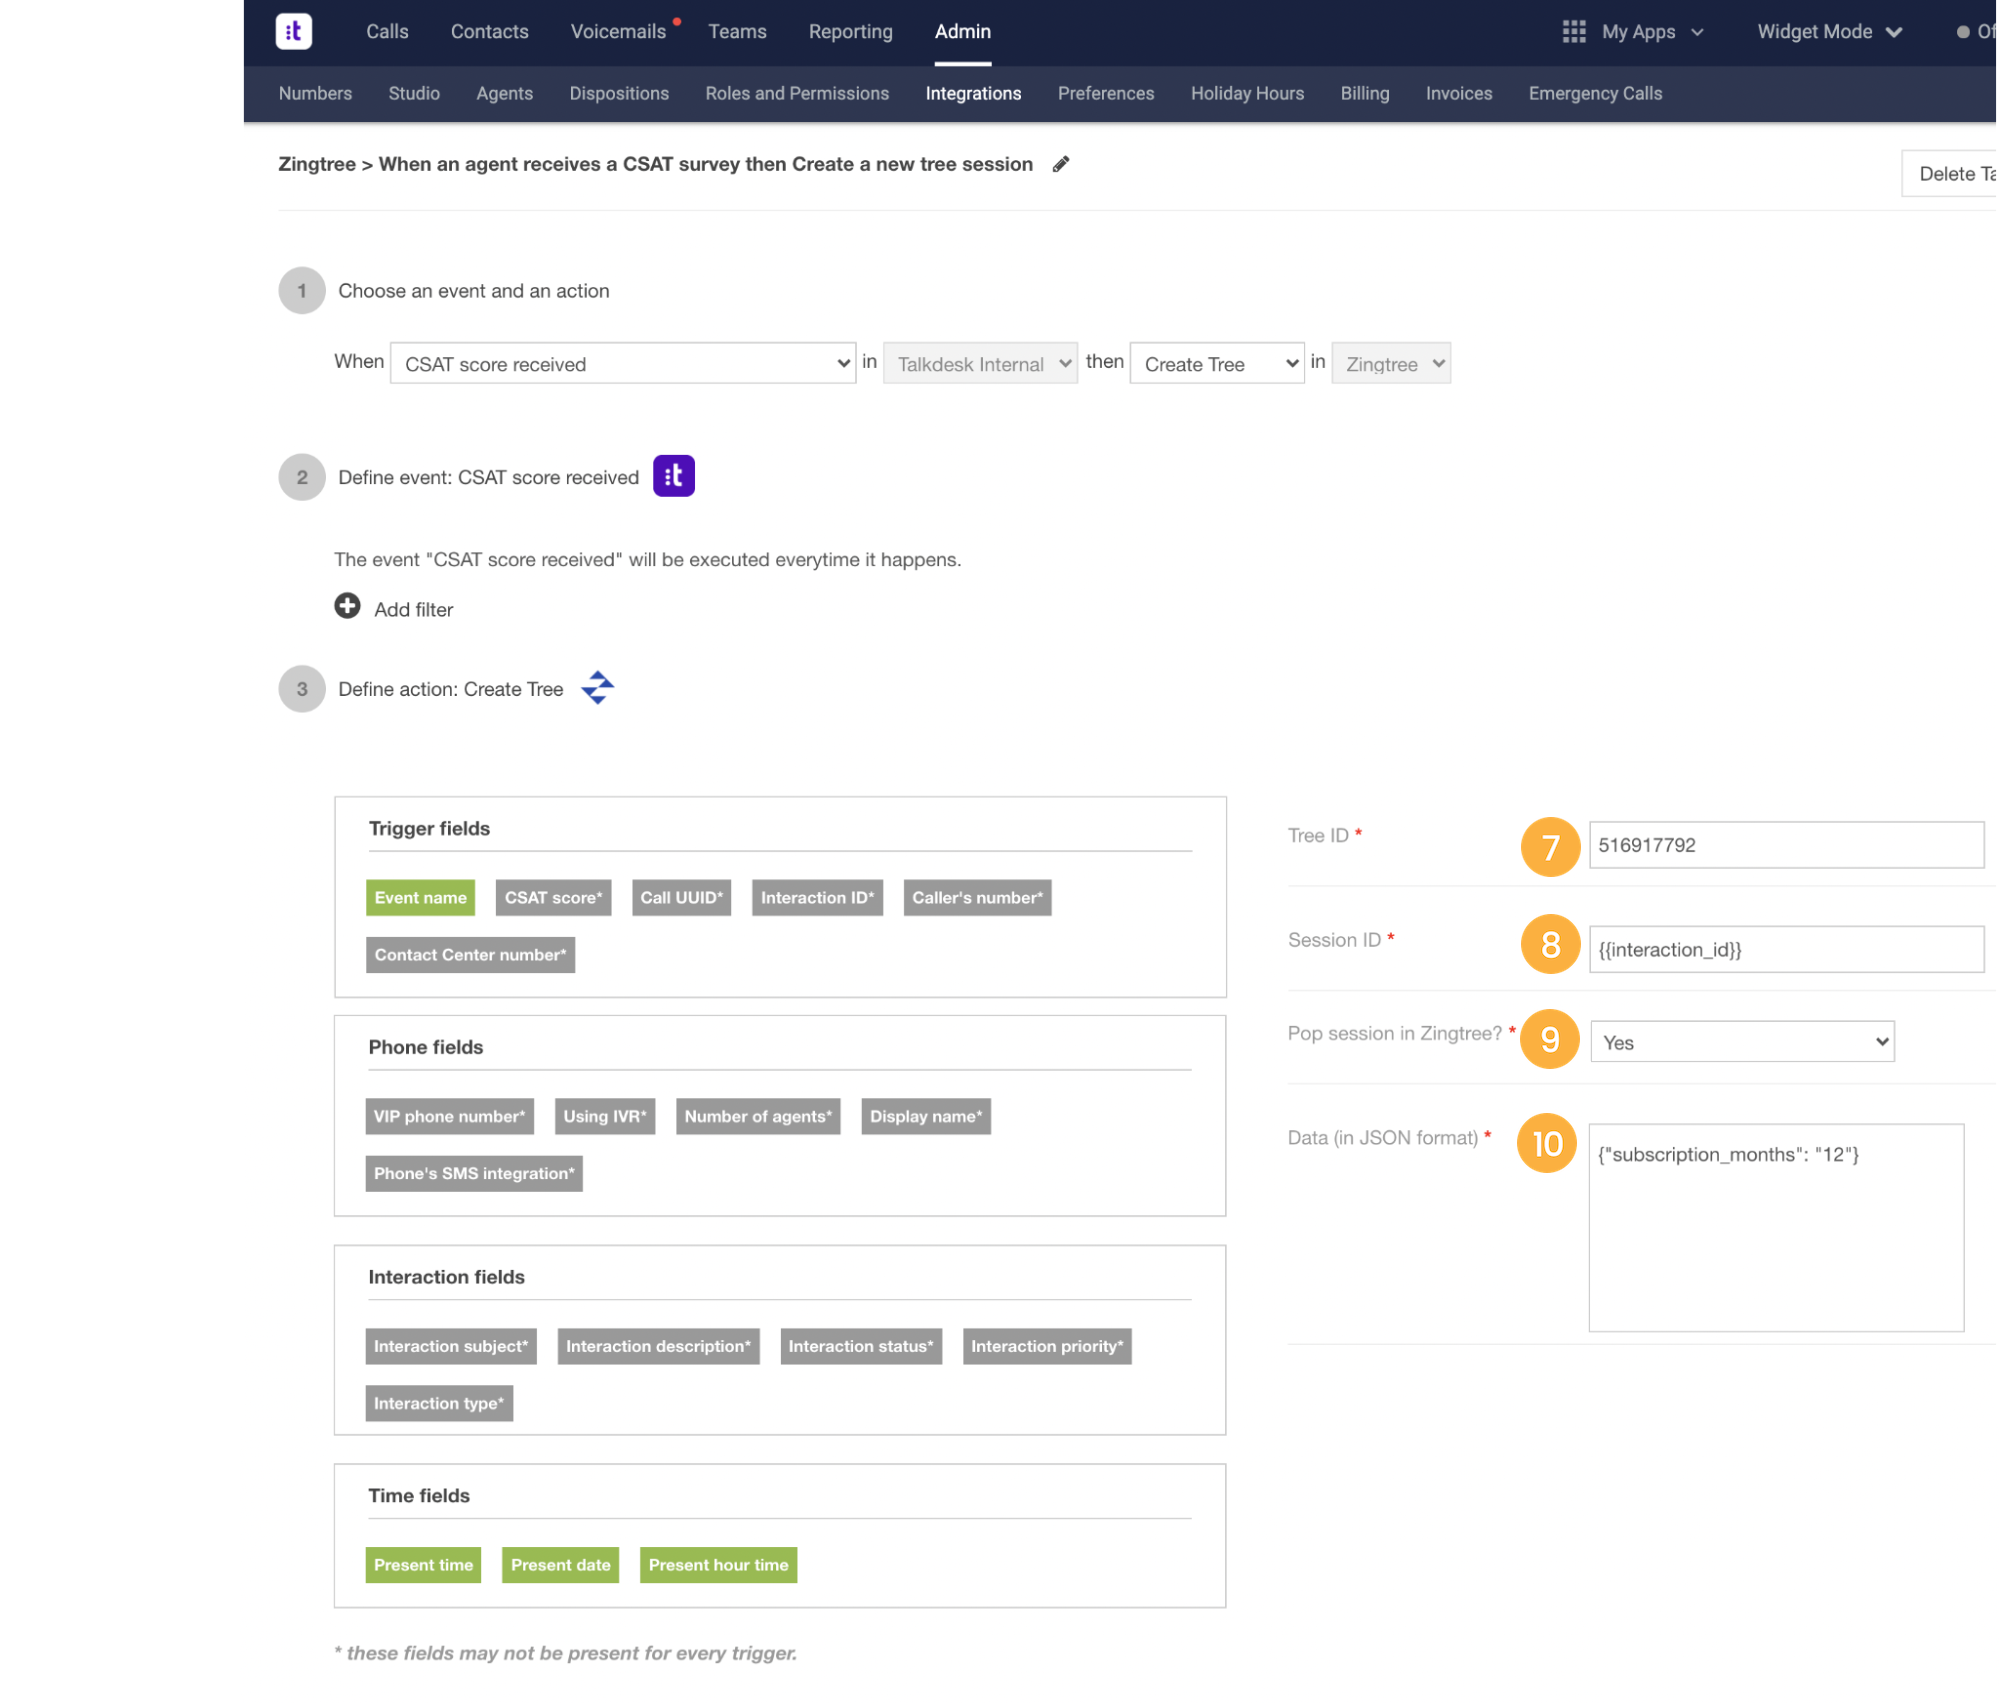
Task: Click the Zingtree breadcrumb link
Action: tap(316, 164)
